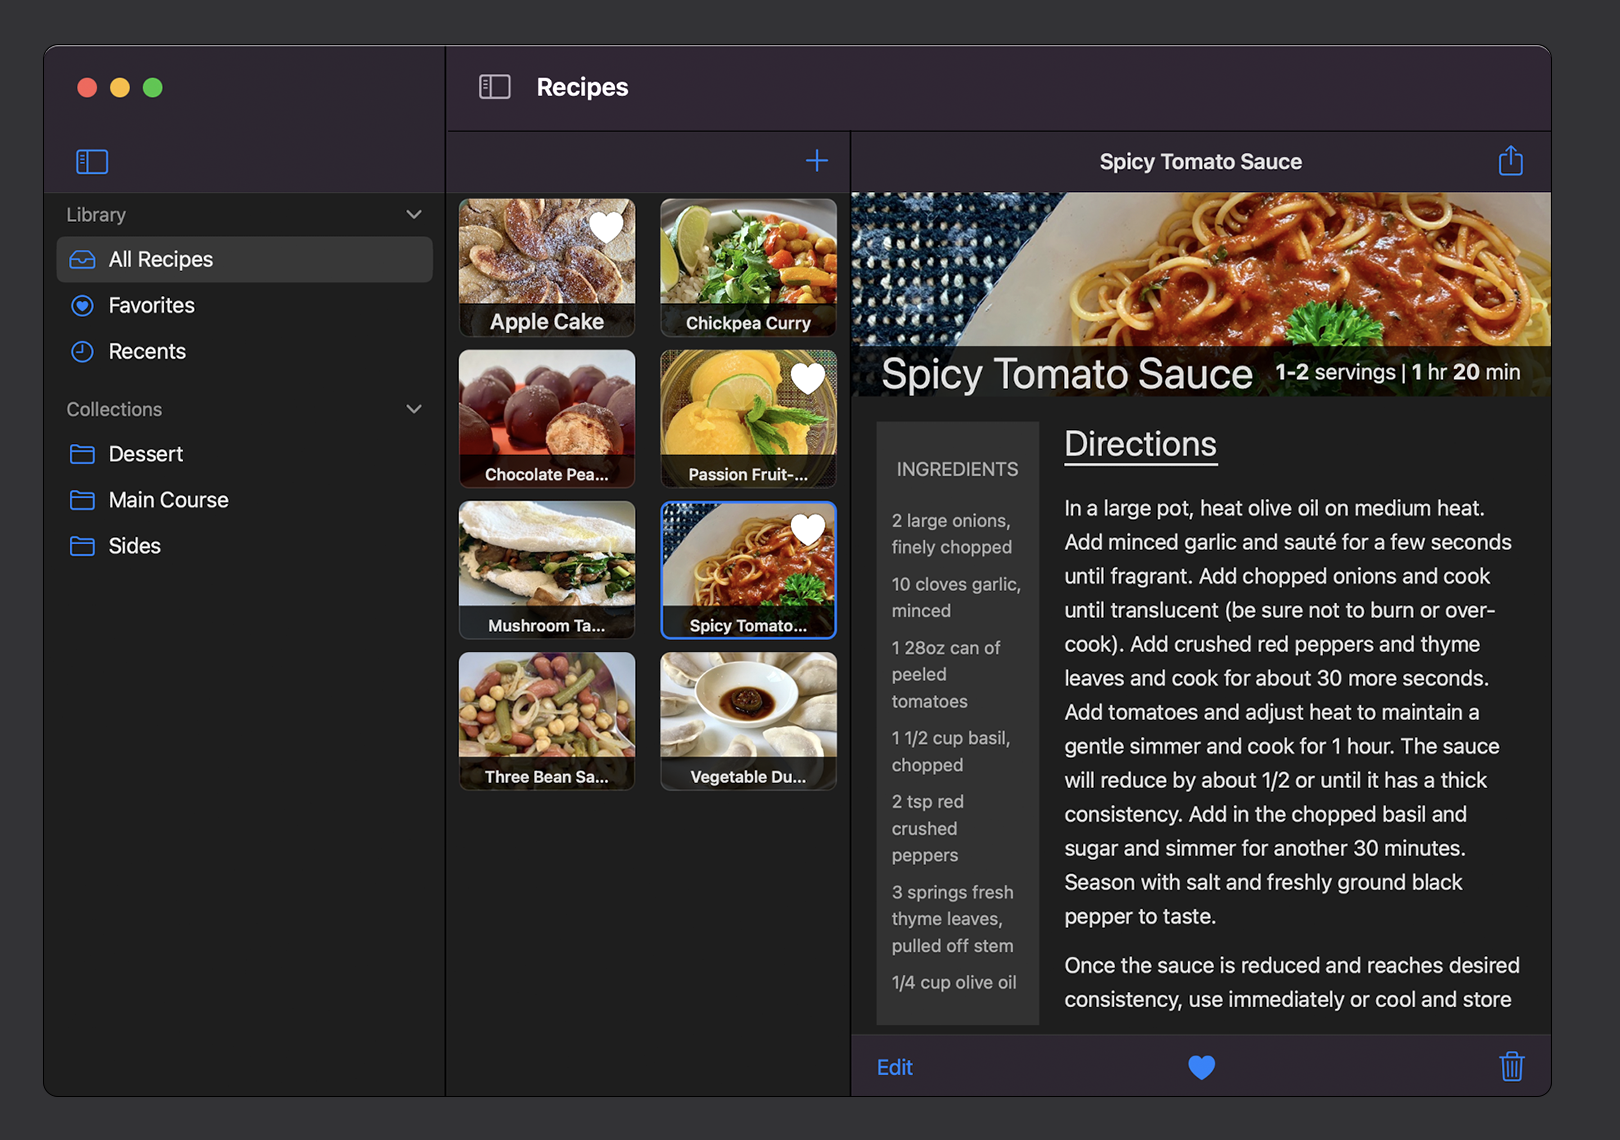Toggle the sidebar icon next to Recipes title

495,87
